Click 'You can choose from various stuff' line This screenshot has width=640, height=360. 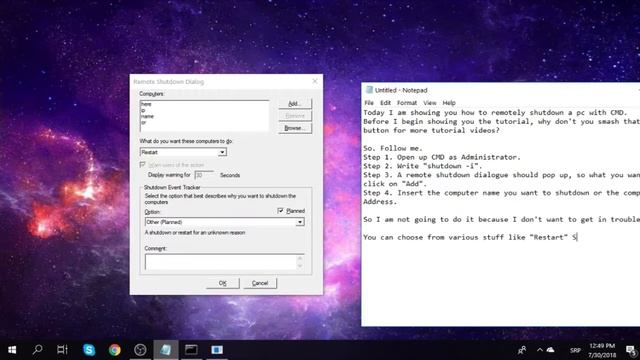(x=469, y=237)
